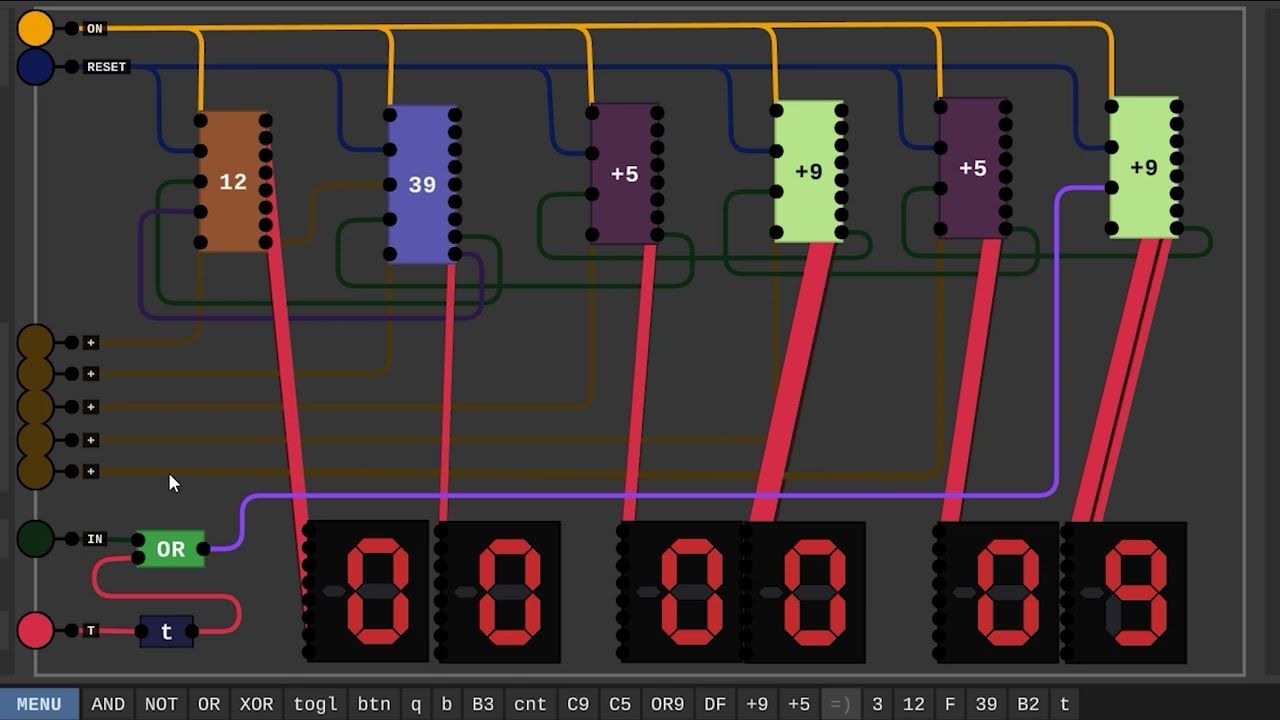Select the cnt counter component

[531, 704]
